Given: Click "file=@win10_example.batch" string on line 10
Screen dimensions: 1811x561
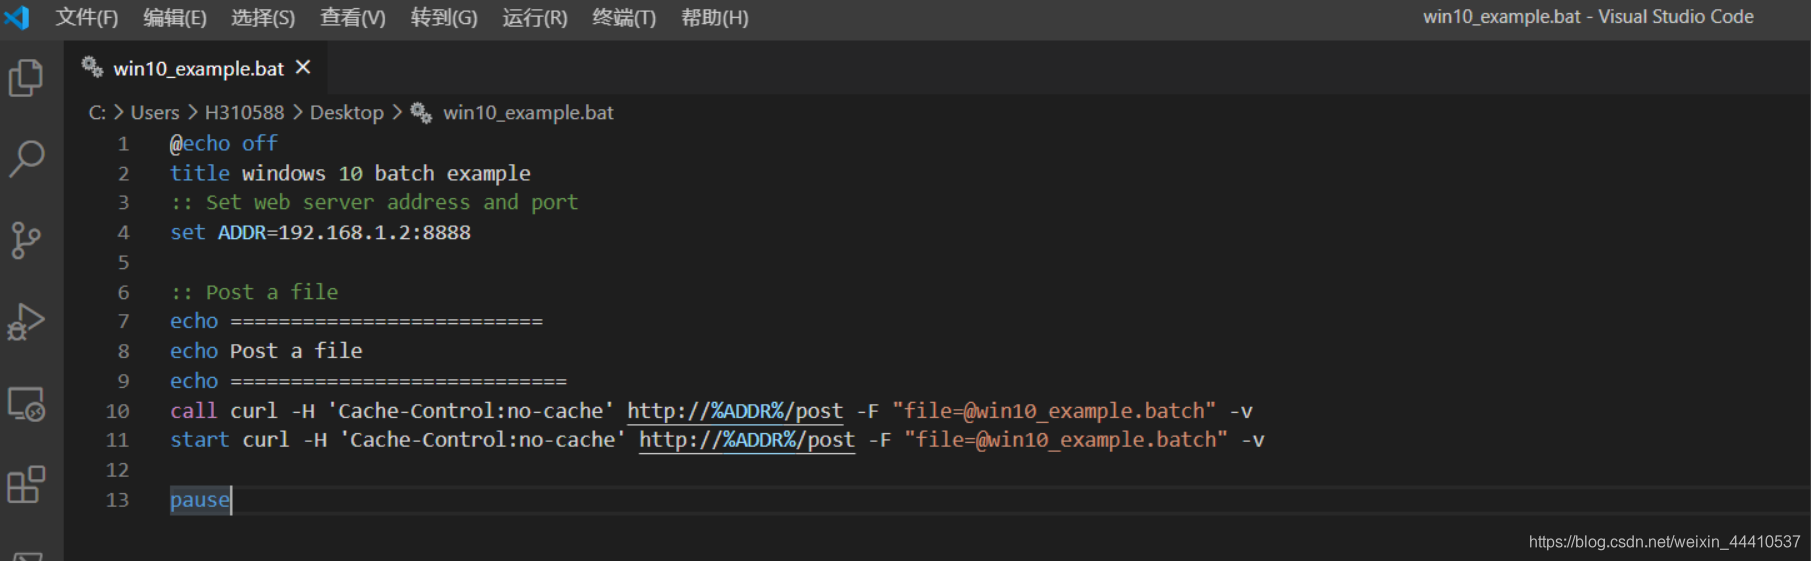Looking at the screenshot, I should point(1054,411).
